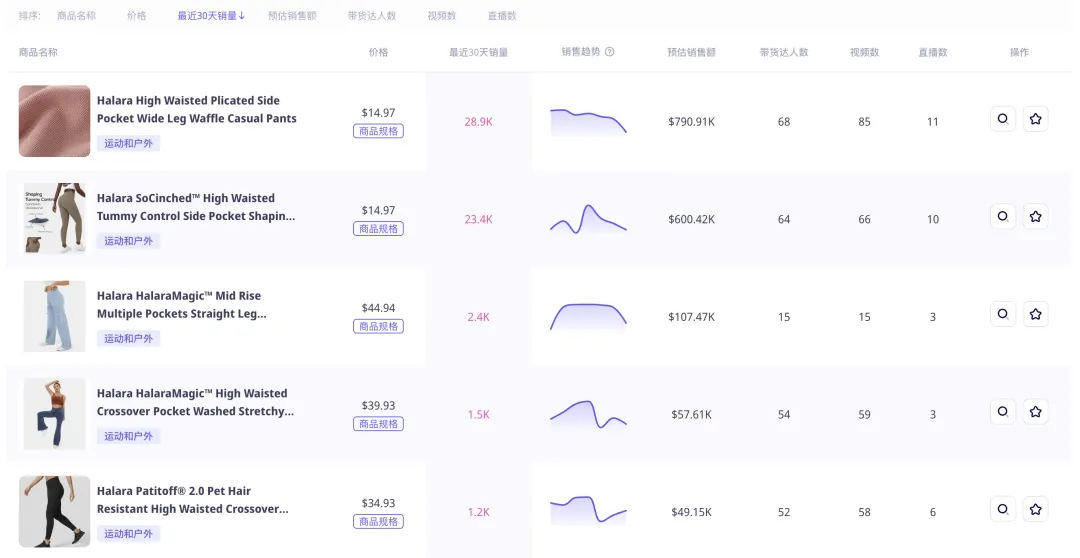Open 商品规格 for Halara Patitoff 2.0

pos(378,521)
